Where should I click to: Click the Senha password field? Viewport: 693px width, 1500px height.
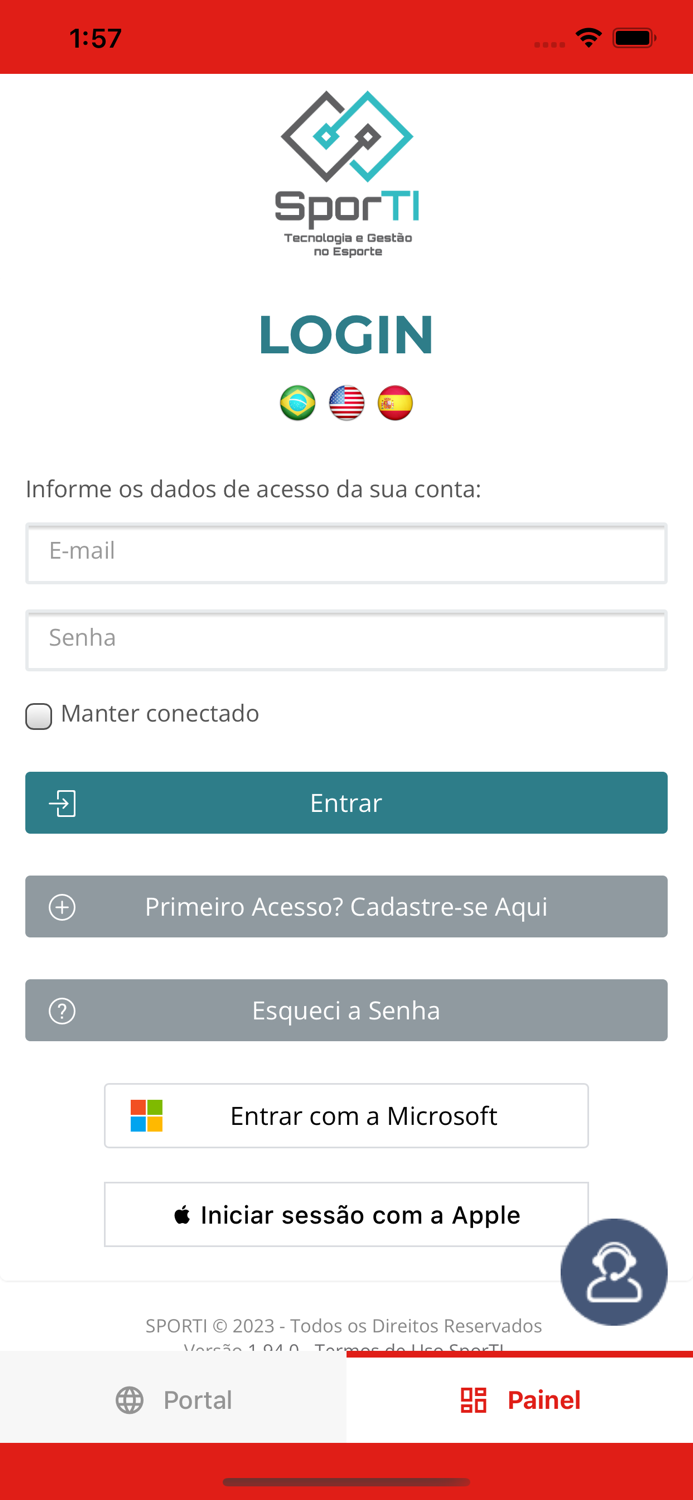pos(346,641)
